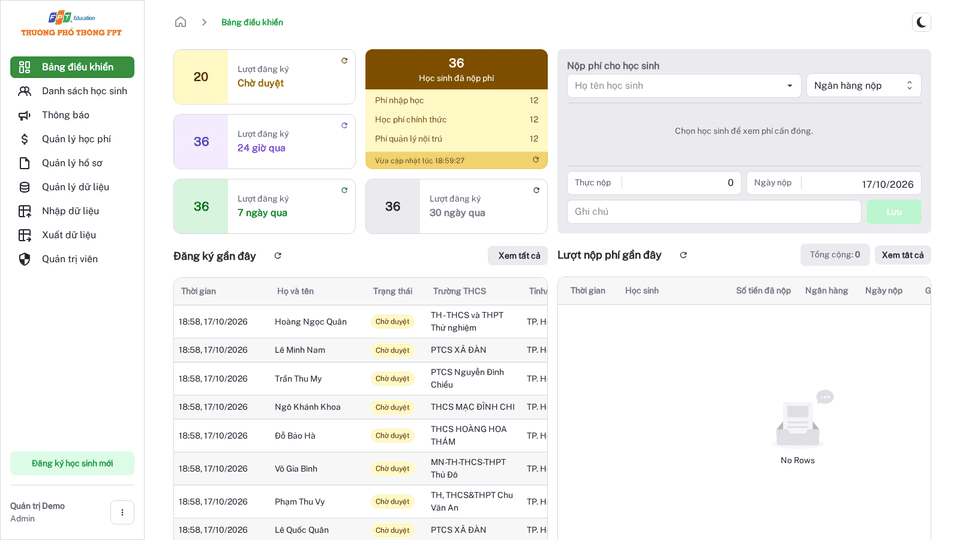This screenshot has width=960, height=540.
Task: Open the Quản trị Demo options menu
Action: pos(122,512)
